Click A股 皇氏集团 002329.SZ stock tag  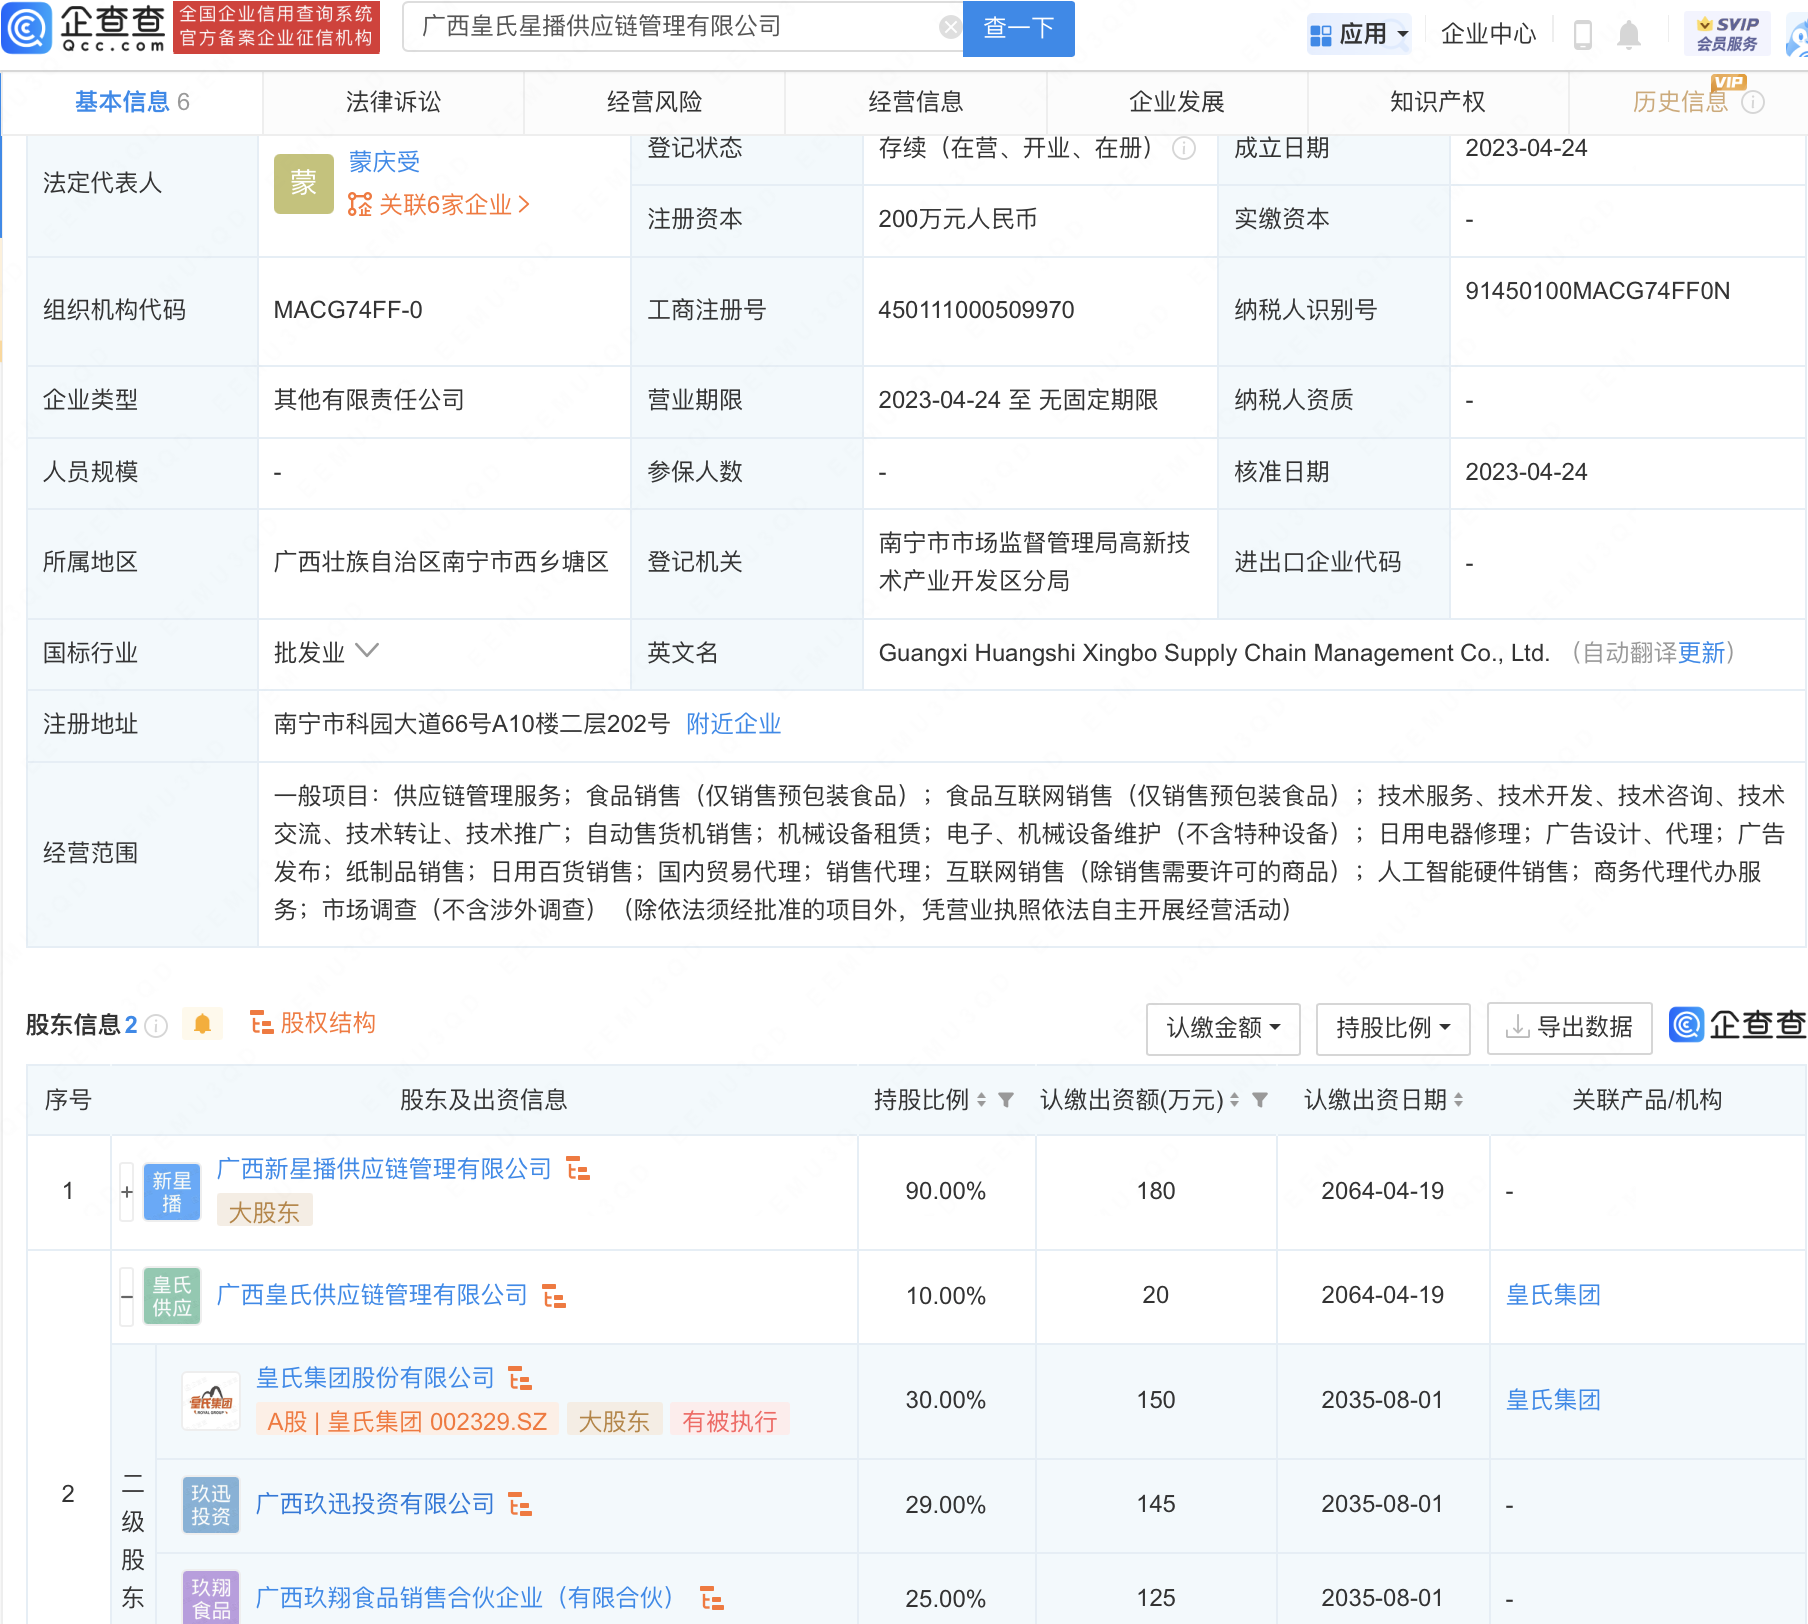(x=407, y=1421)
